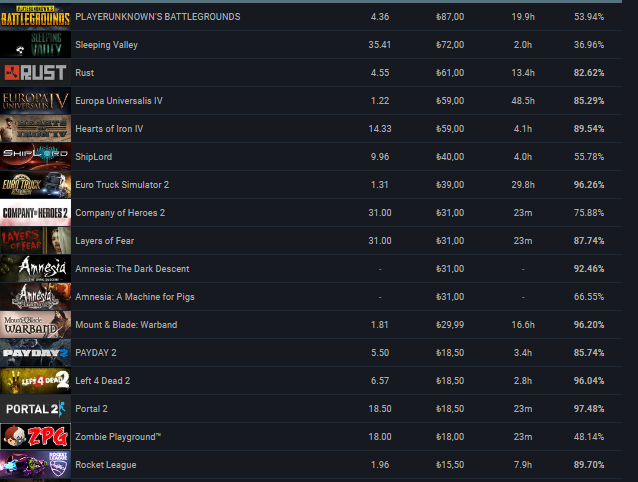638x482 pixels.
Task: Select the 18.00 value for Zombie Playground
Action: tap(380, 437)
